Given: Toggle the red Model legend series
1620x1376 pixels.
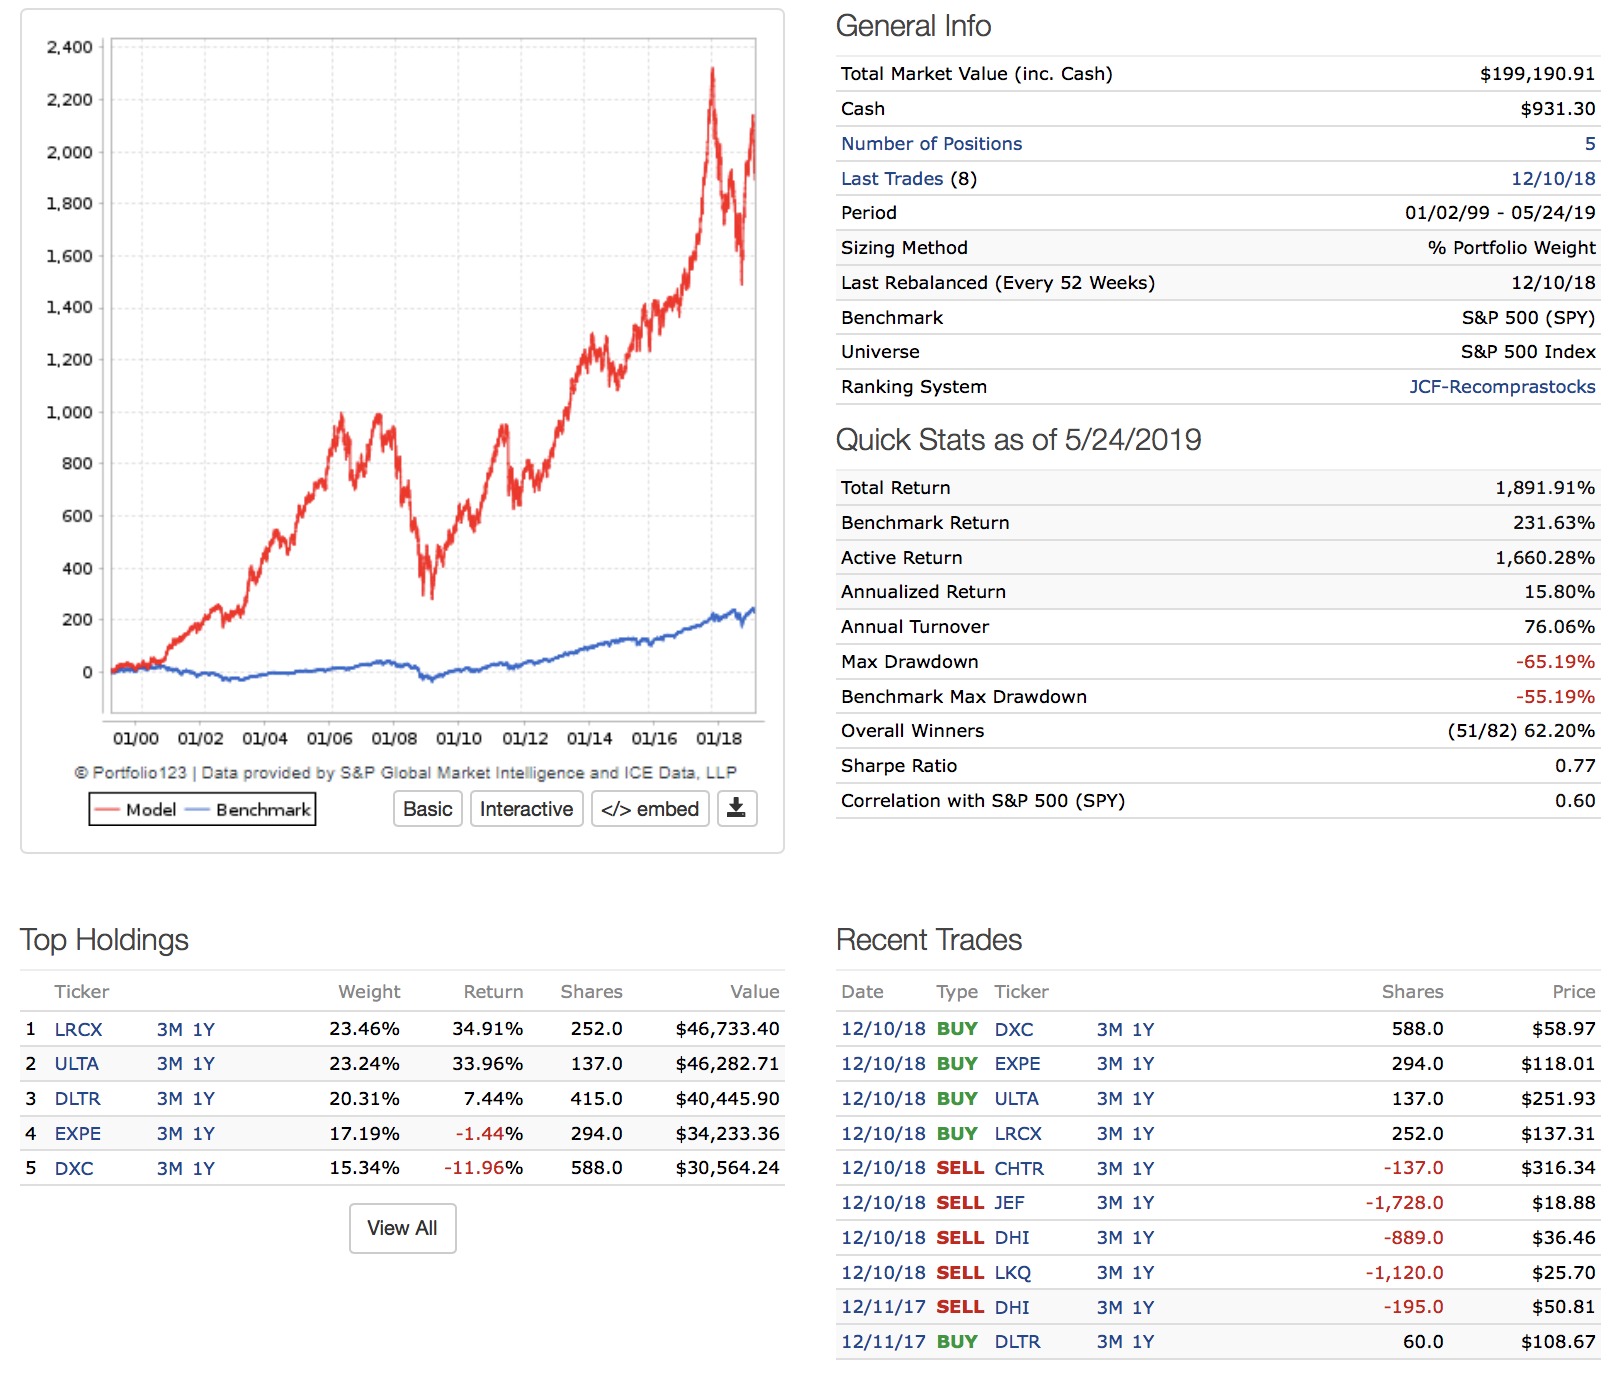Looking at the screenshot, I should 136,810.
